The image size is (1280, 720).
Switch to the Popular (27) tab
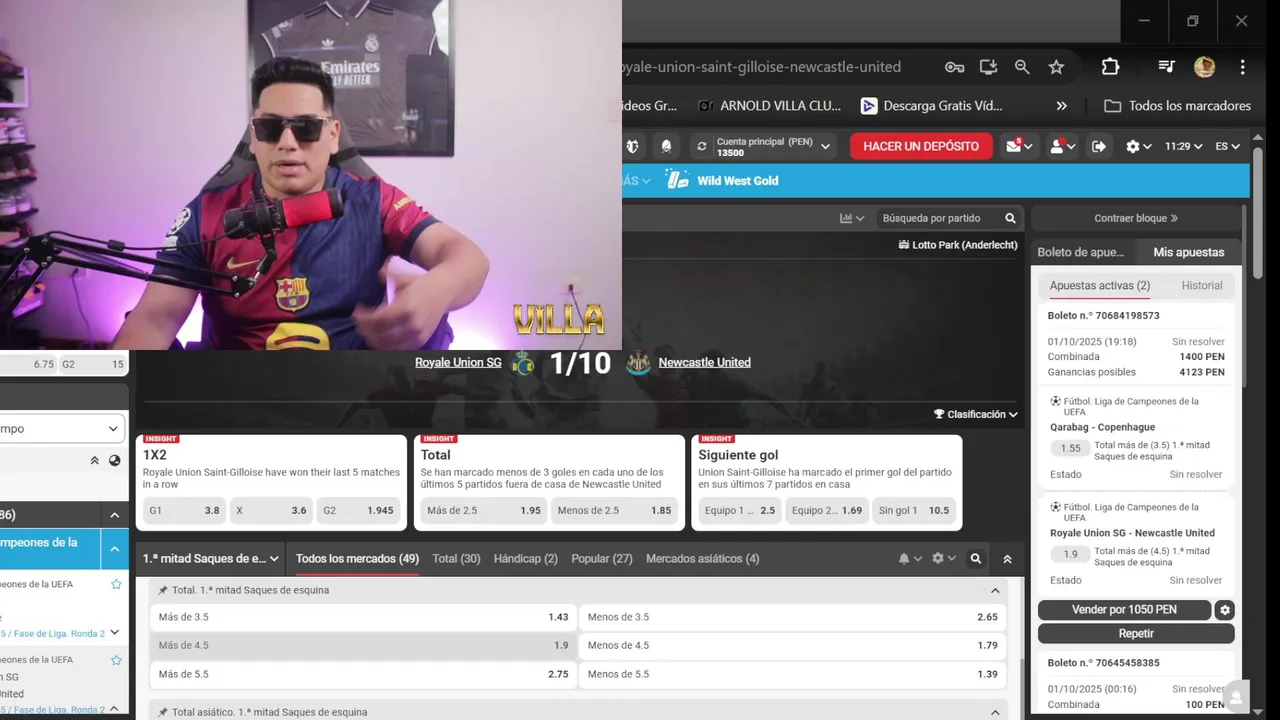(601, 559)
